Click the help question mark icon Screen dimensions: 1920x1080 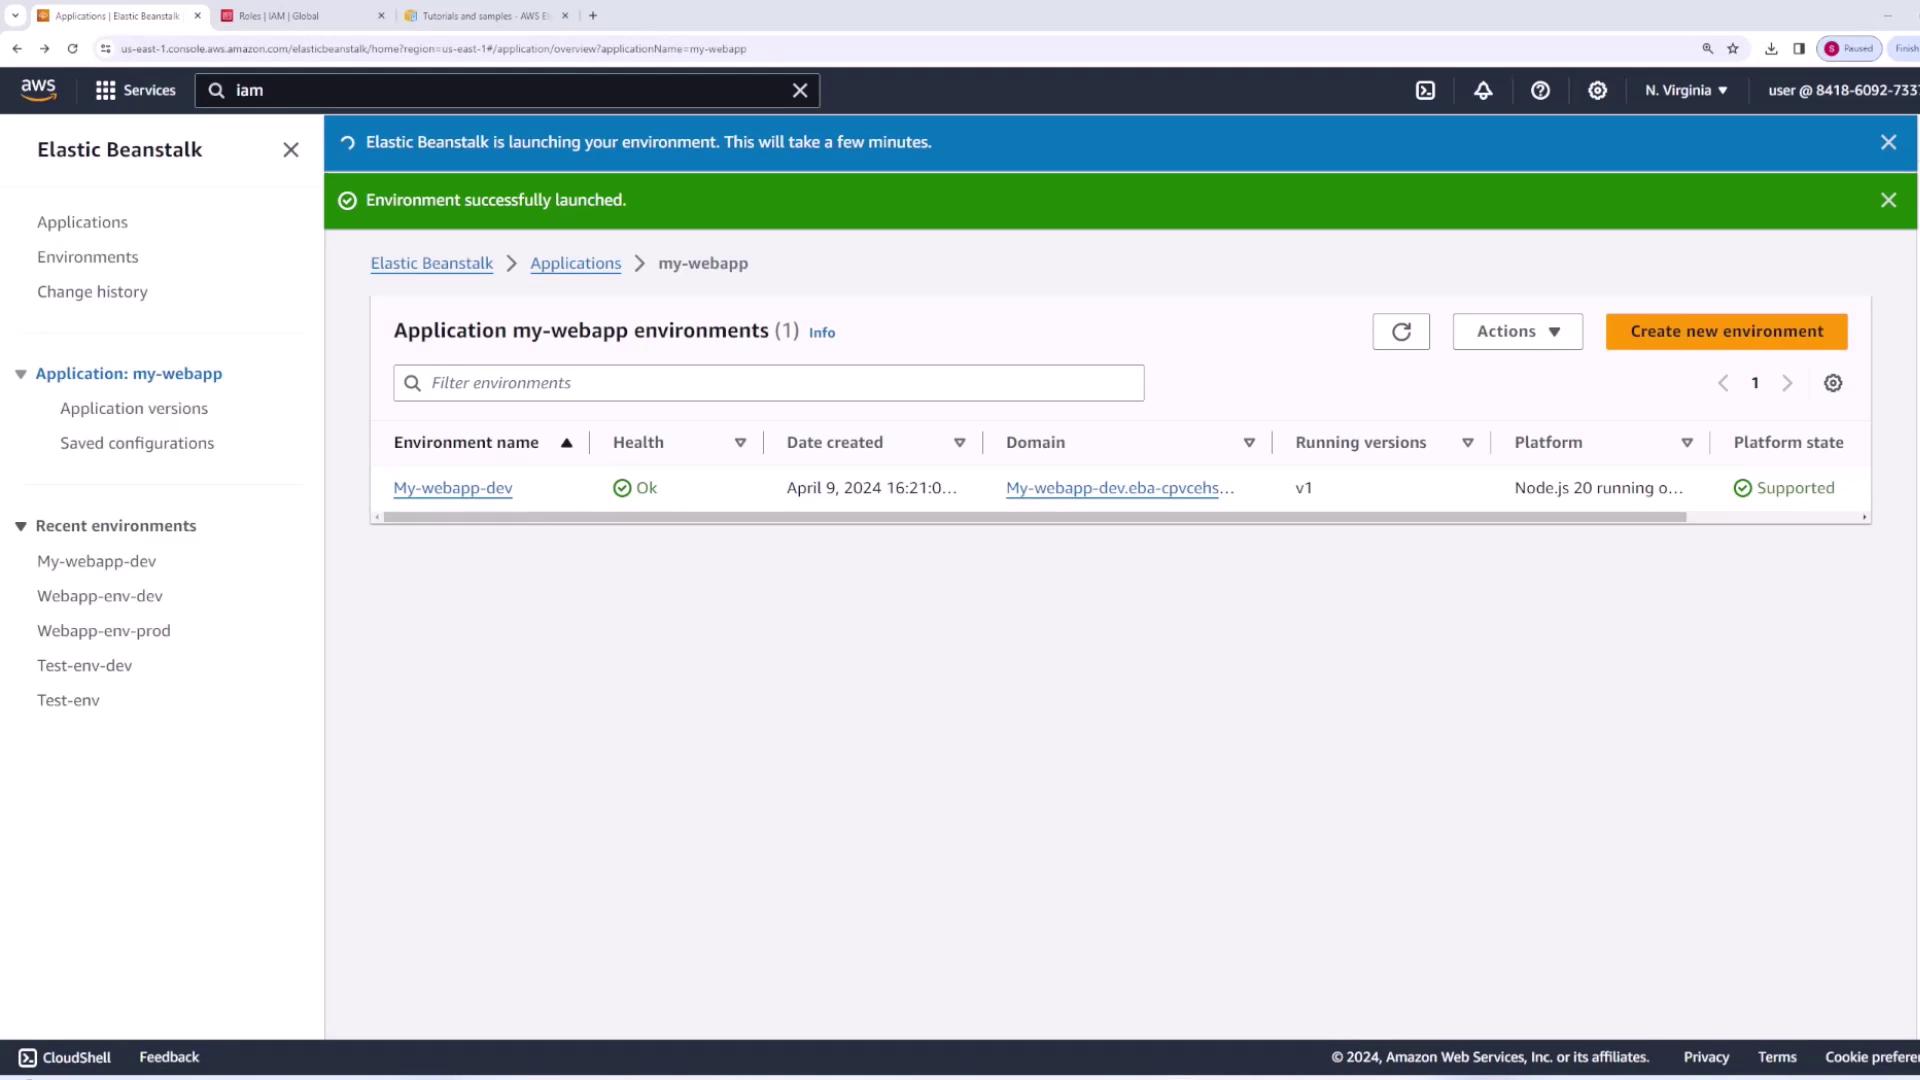point(1540,90)
